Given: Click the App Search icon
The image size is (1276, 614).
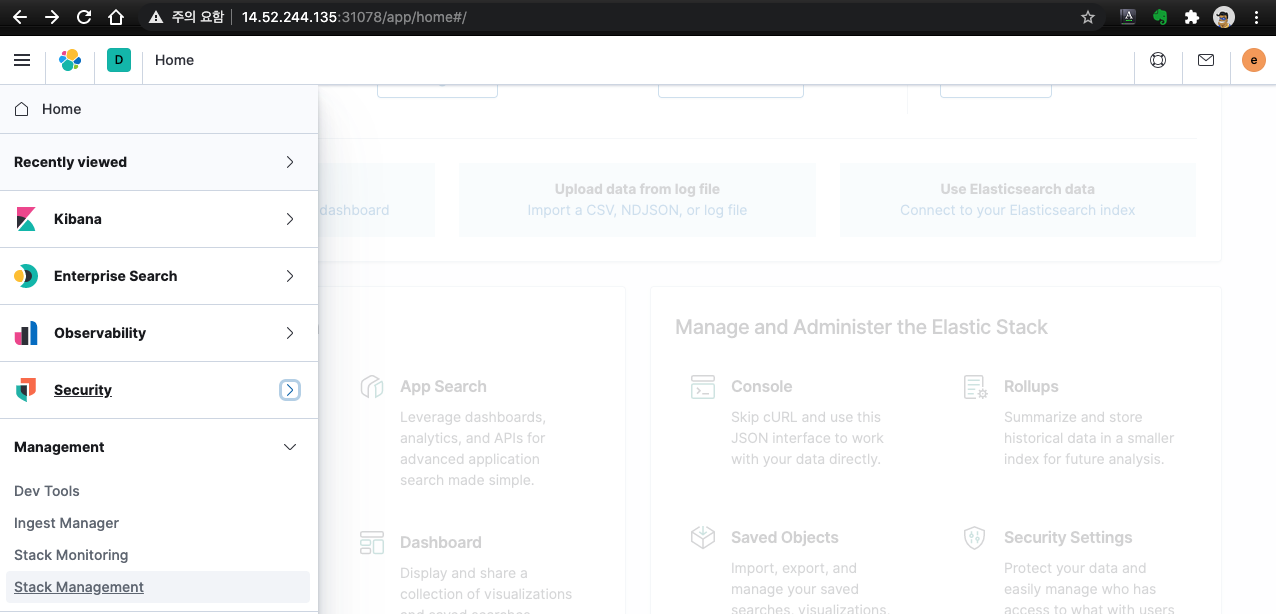Looking at the screenshot, I should (x=372, y=387).
